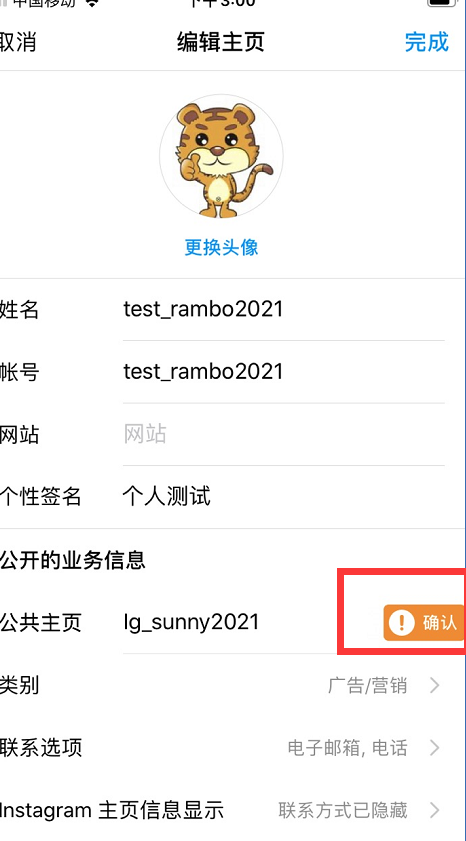Tap the battery icon in the status bar
Screen dimensions: 466x841
click(x=442, y=3)
